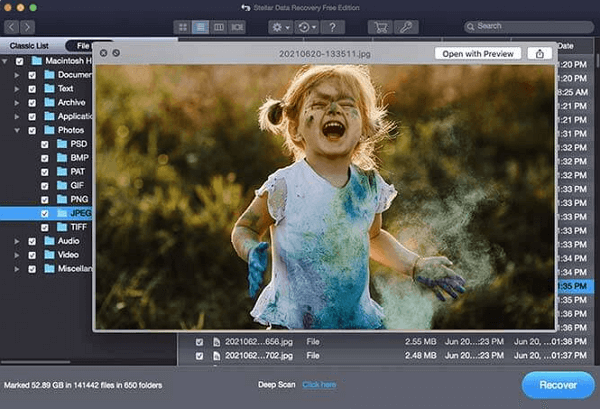Click the share icon in preview

pos(541,53)
